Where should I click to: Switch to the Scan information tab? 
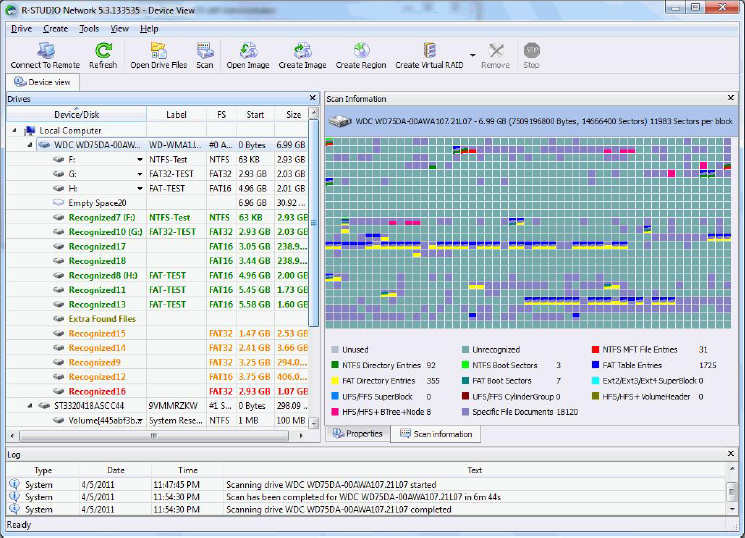(436, 434)
